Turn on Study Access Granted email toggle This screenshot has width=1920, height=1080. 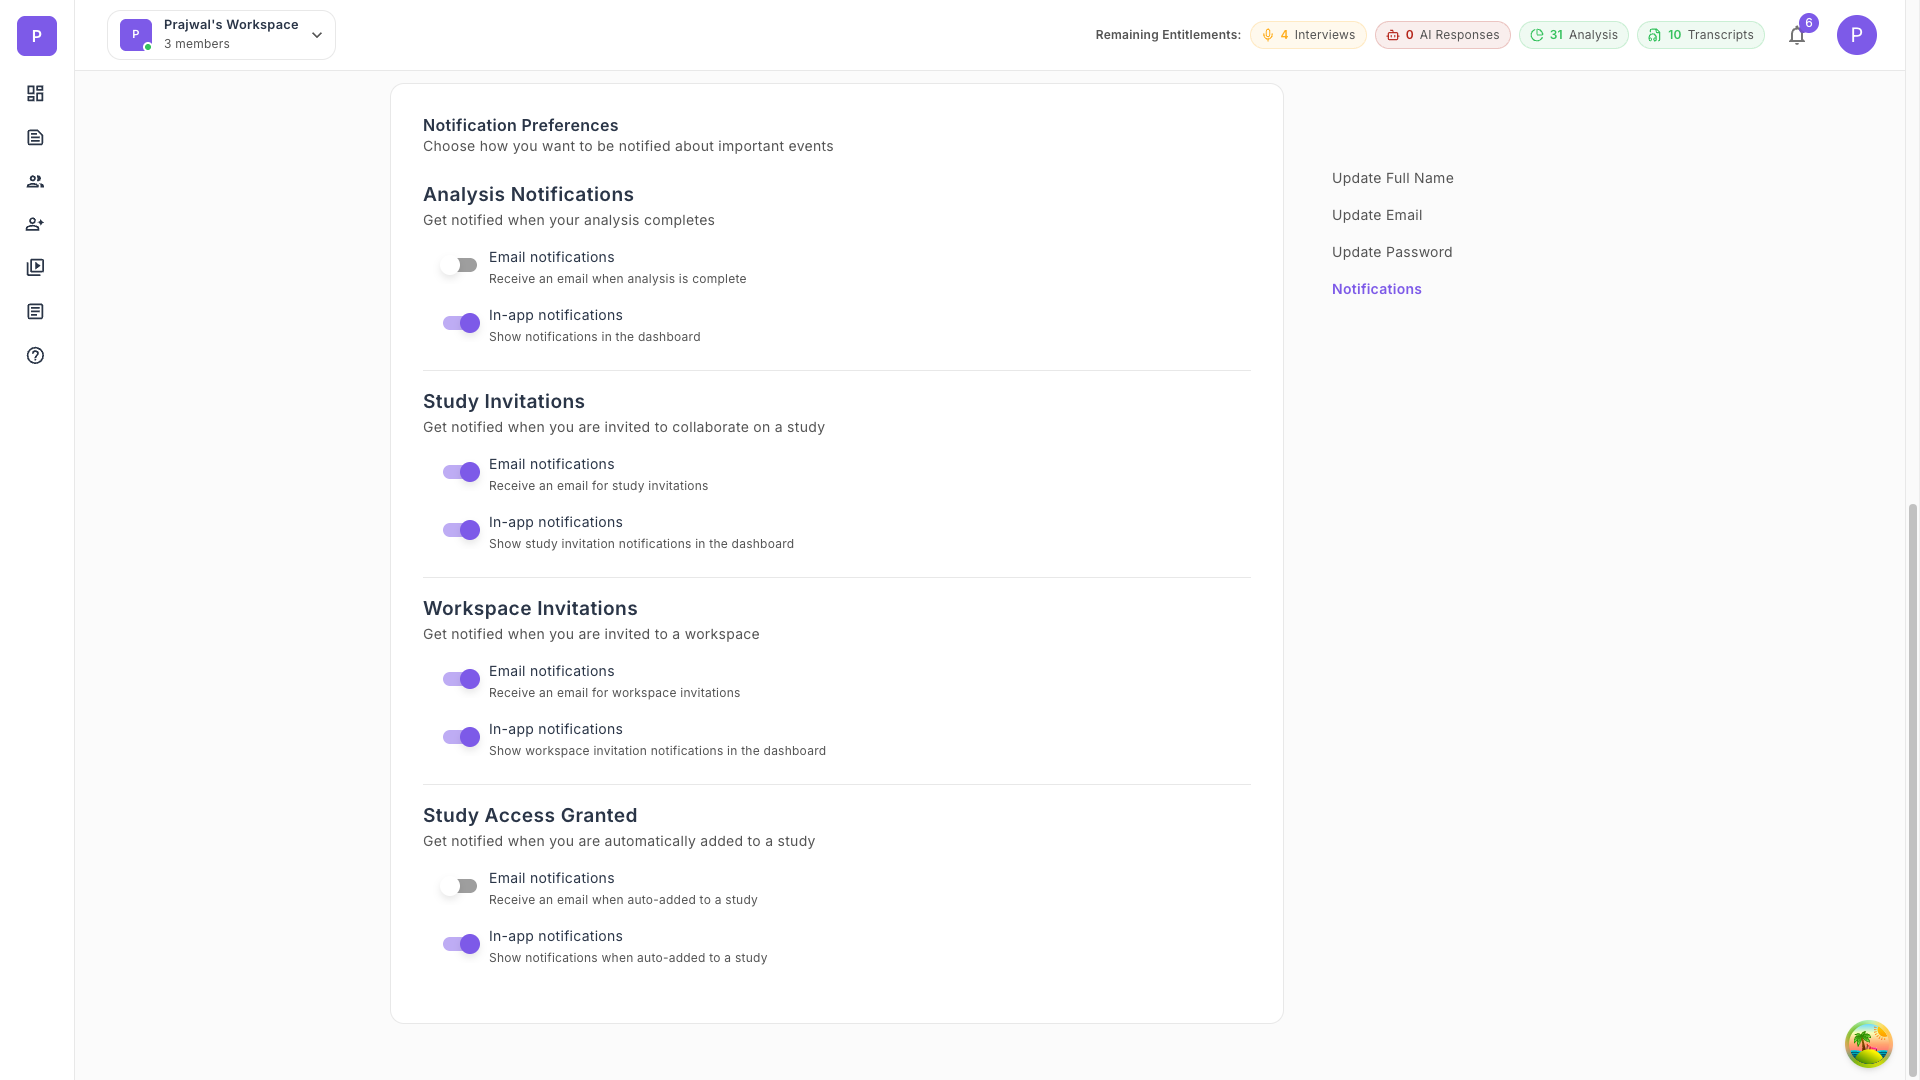460,886
